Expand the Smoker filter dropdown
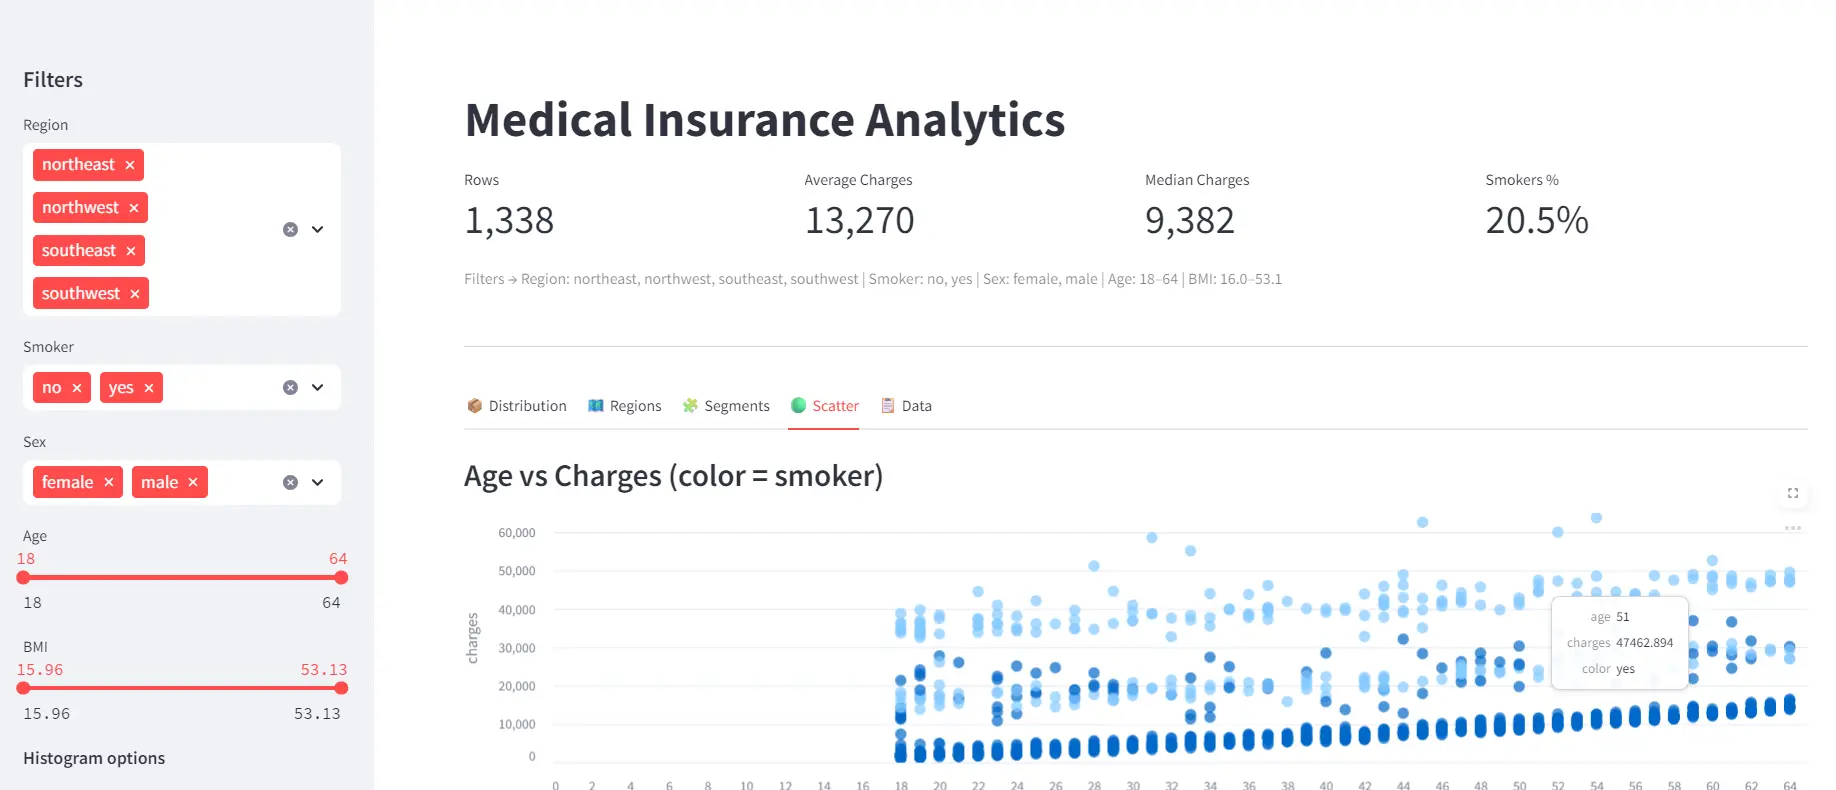This screenshot has height=790, width=1836. (x=317, y=387)
